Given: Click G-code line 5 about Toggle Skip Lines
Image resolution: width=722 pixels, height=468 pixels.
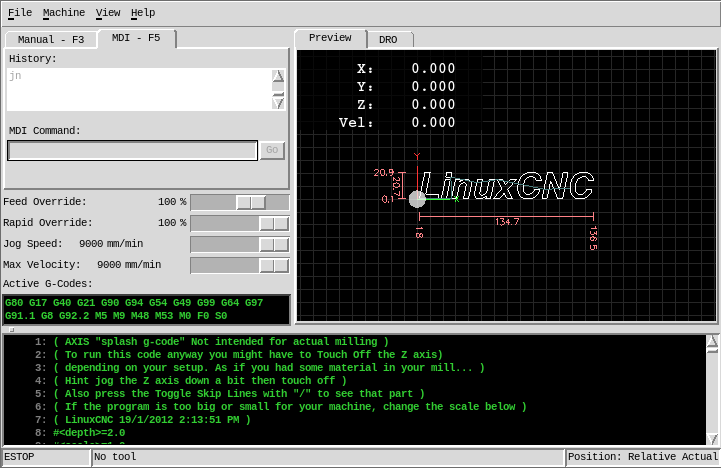Looking at the screenshot, I should click(x=239, y=394).
